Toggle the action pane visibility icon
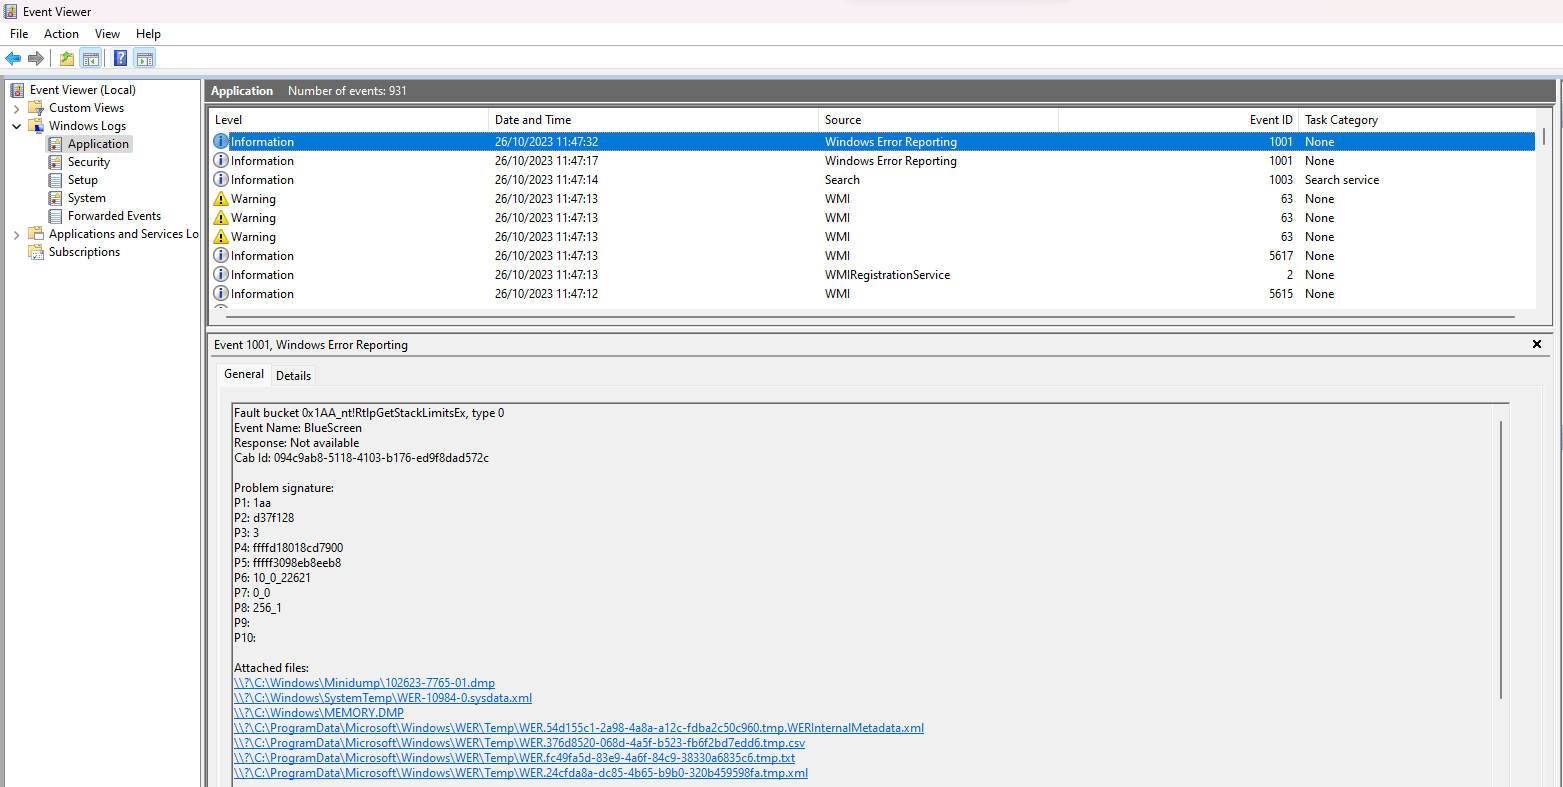1563x787 pixels. 144,58
